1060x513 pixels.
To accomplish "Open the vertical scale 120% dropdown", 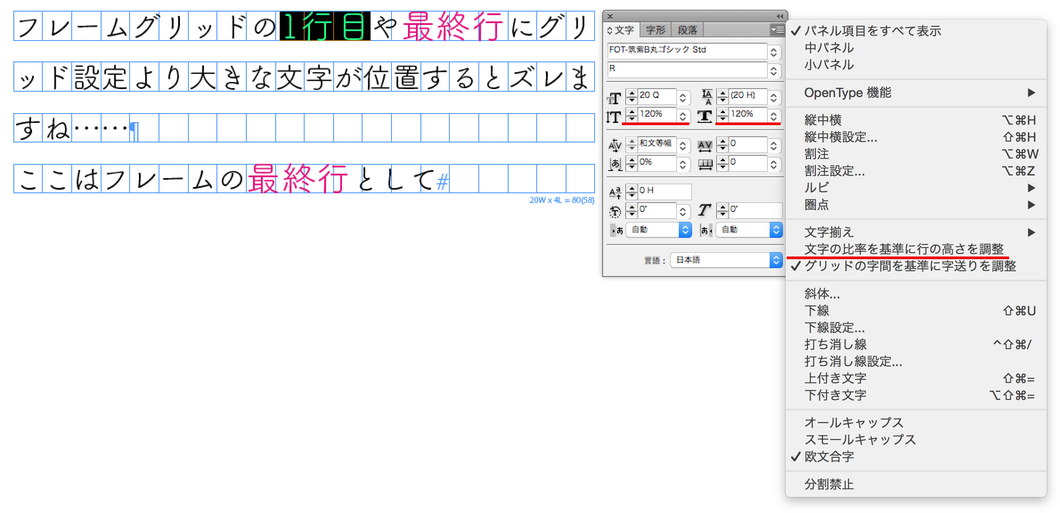I will pos(683,116).
